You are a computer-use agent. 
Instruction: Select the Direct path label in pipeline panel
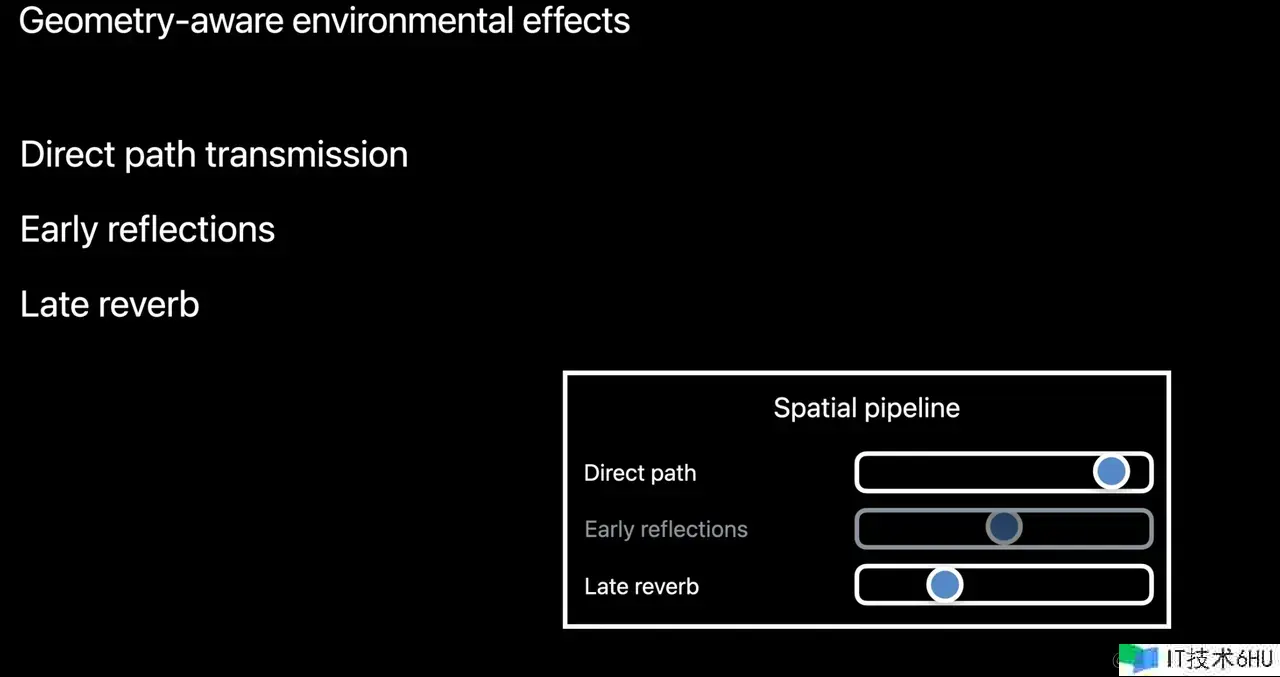click(x=640, y=473)
